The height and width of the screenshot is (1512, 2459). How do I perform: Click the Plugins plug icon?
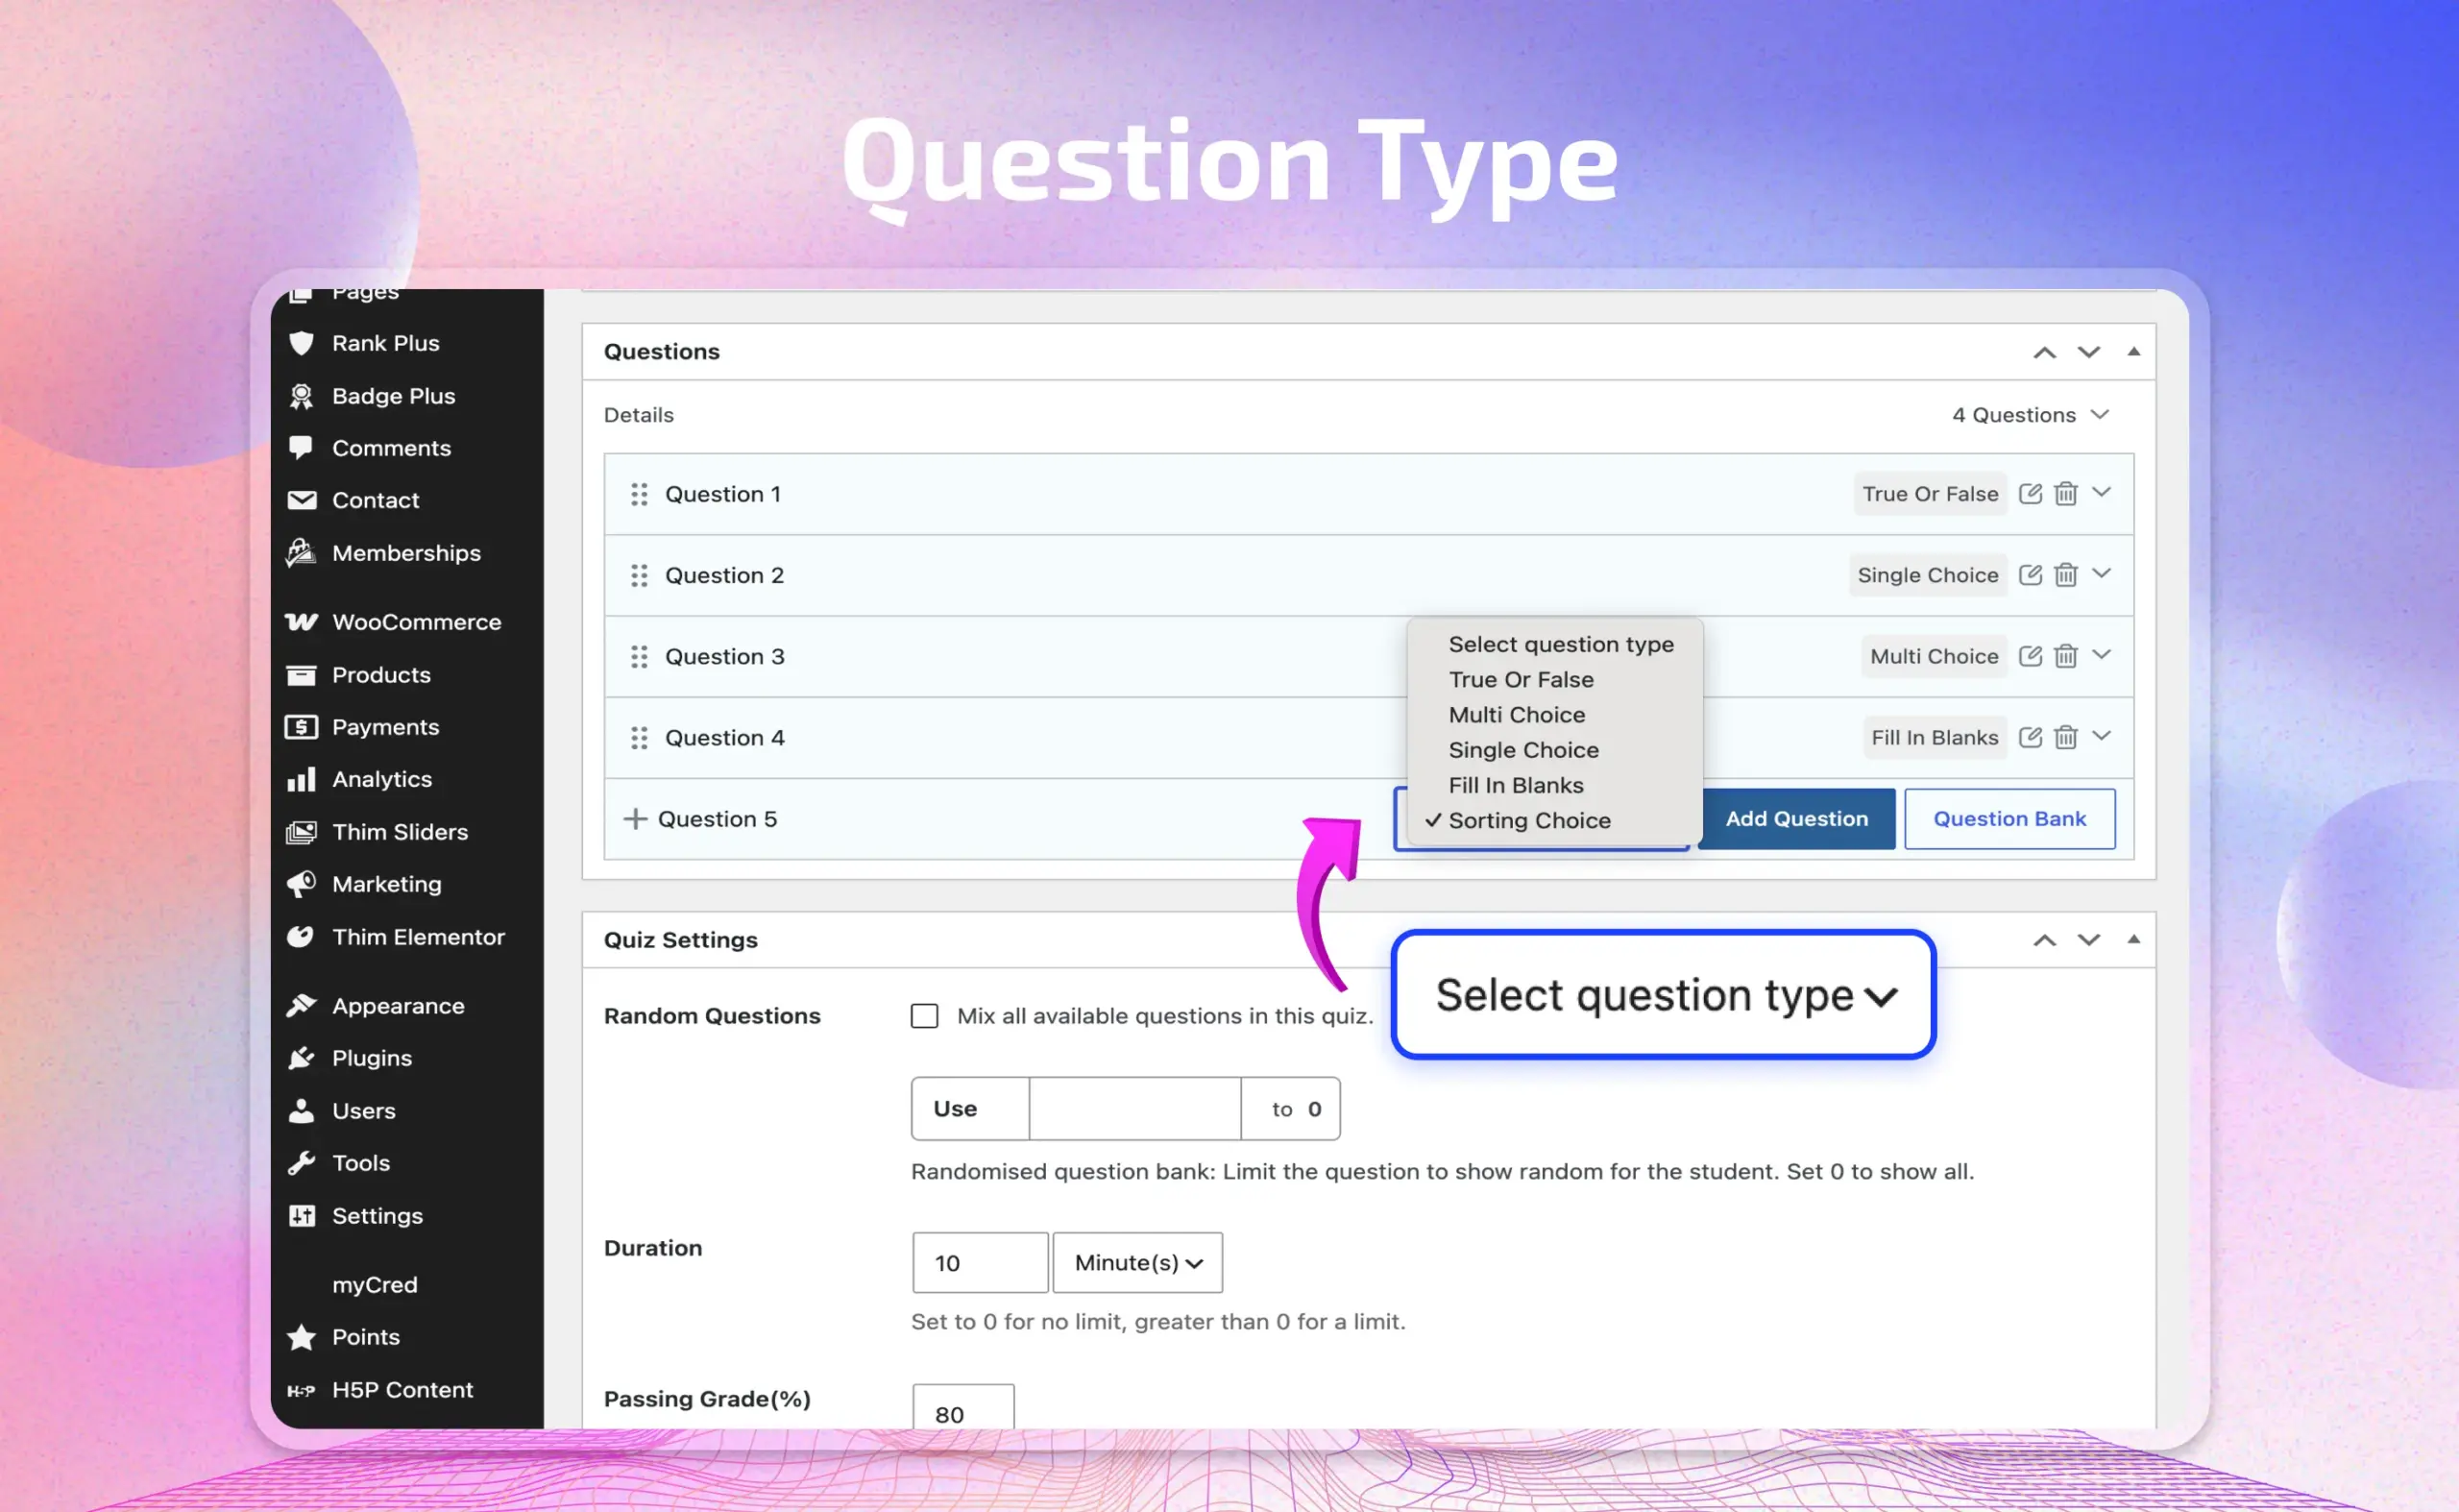point(301,1058)
